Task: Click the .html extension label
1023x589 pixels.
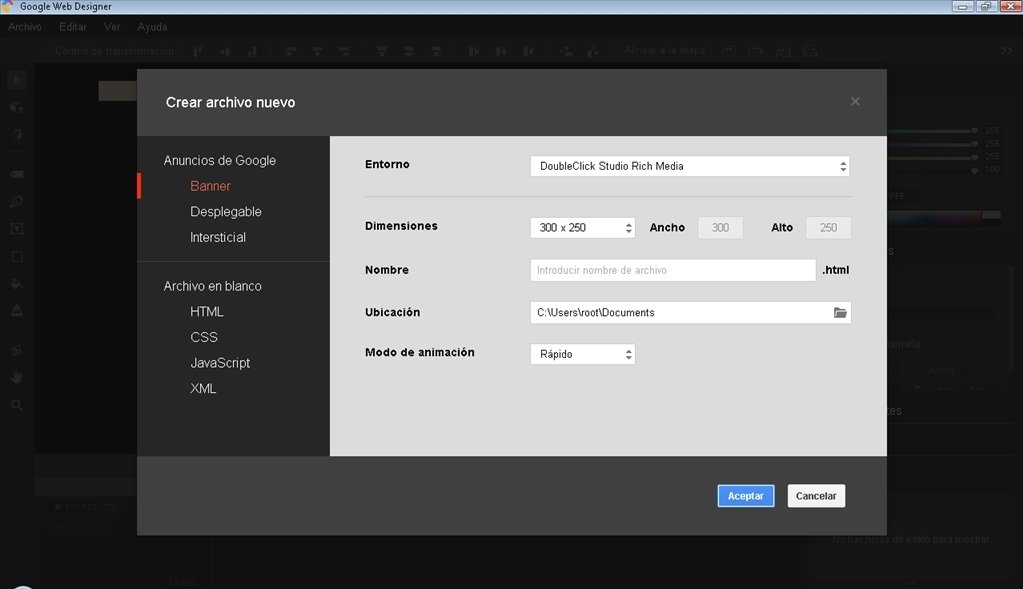Action: coord(836,270)
